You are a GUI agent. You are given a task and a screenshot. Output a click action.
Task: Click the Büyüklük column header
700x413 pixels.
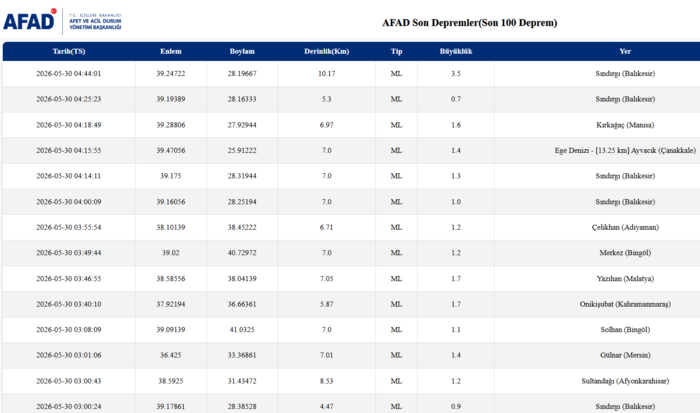click(456, 51)
